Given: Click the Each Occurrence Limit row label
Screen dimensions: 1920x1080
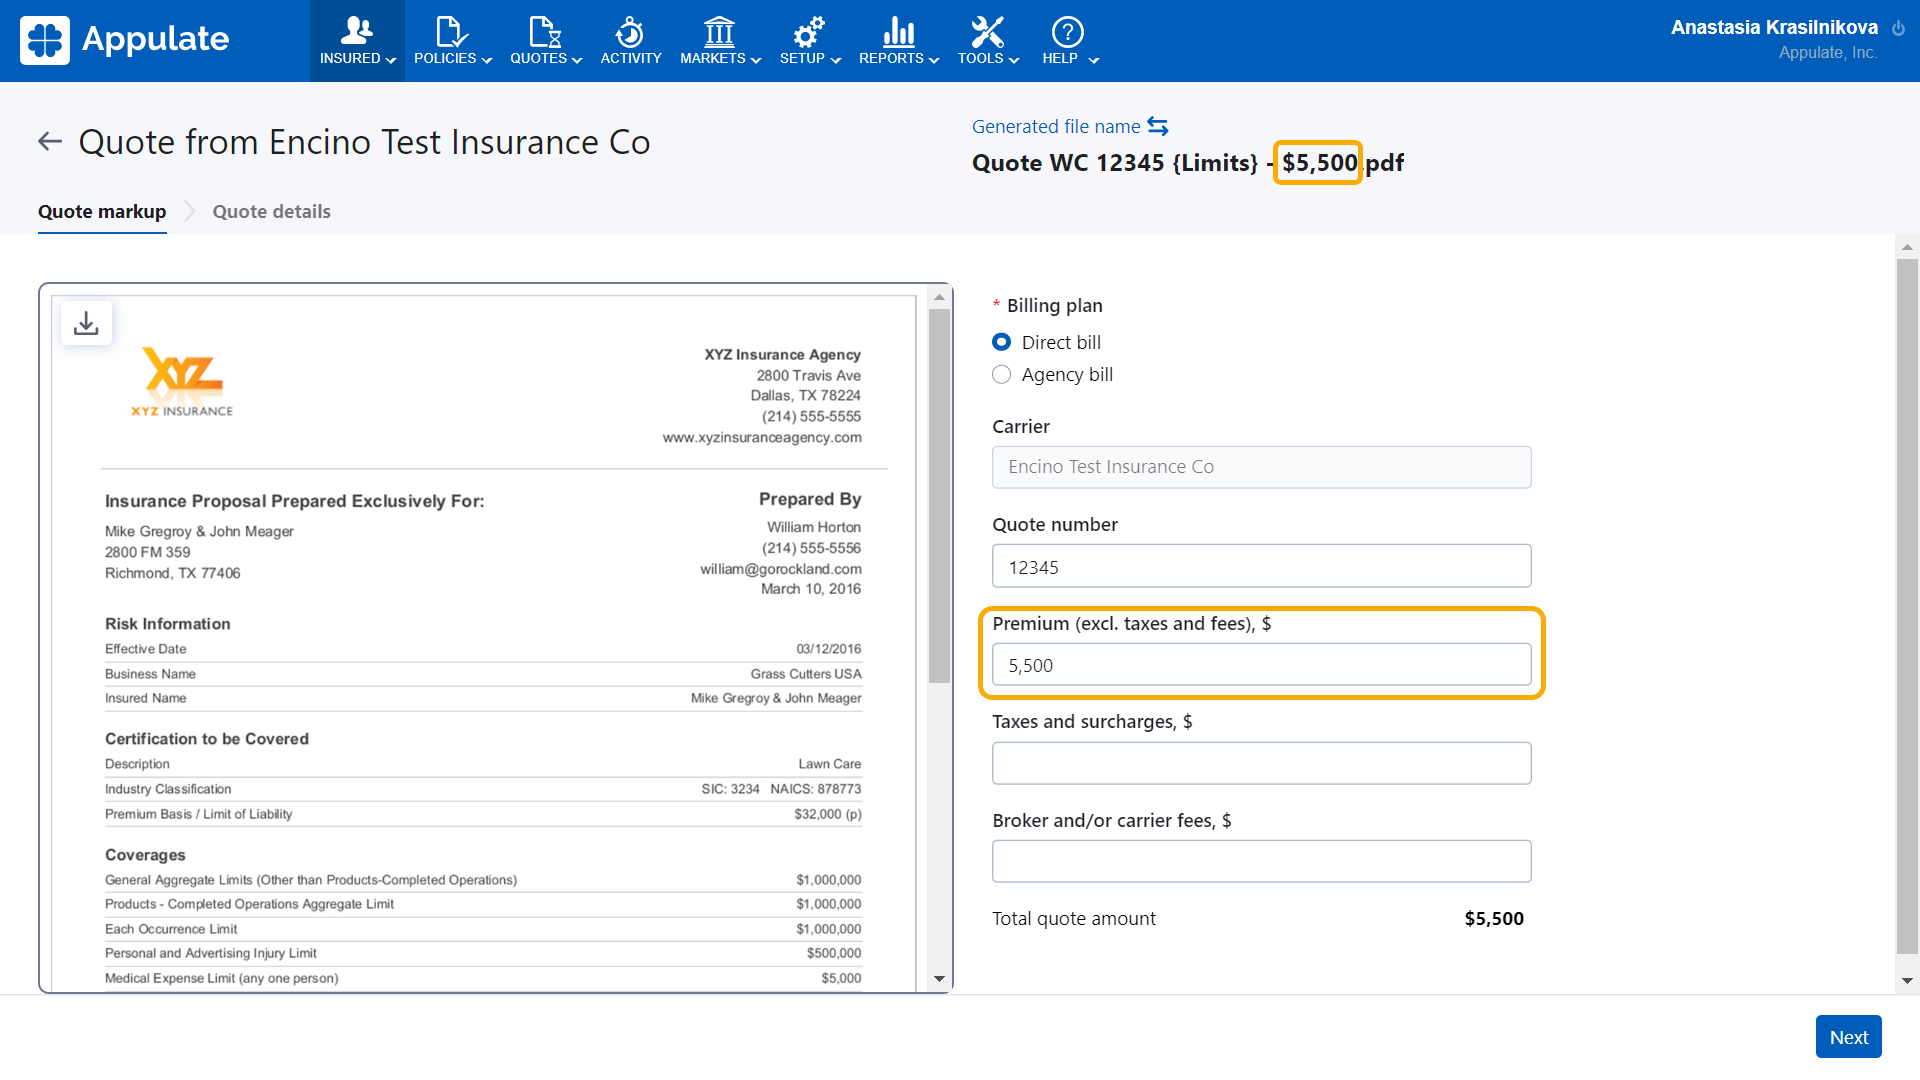Looking at the screenshot, I should coord(171,929).
